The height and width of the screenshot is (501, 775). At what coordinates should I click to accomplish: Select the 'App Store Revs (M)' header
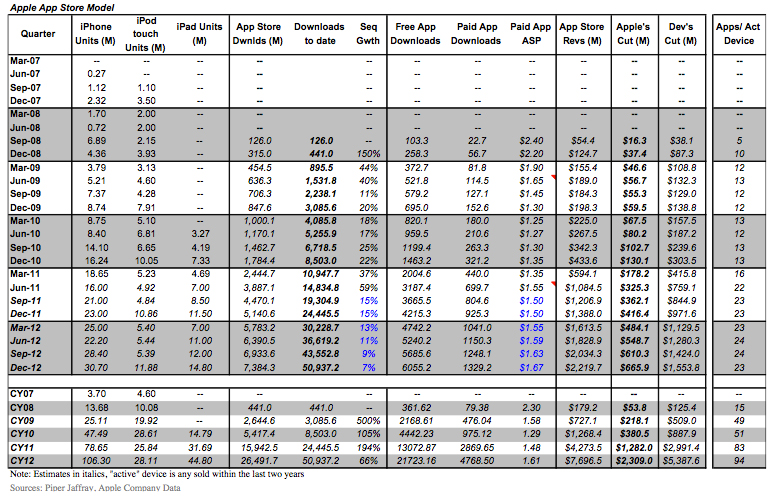pyautogui.click(x=582, y=34)
